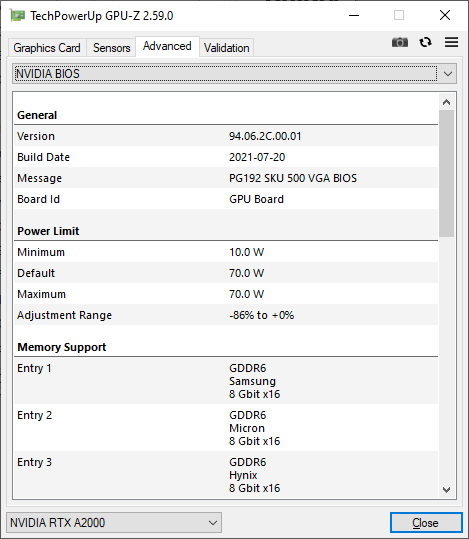The image size is (469, 539).
Task: Select the Minimum power value 10.0 W
Action: point(247,252)
